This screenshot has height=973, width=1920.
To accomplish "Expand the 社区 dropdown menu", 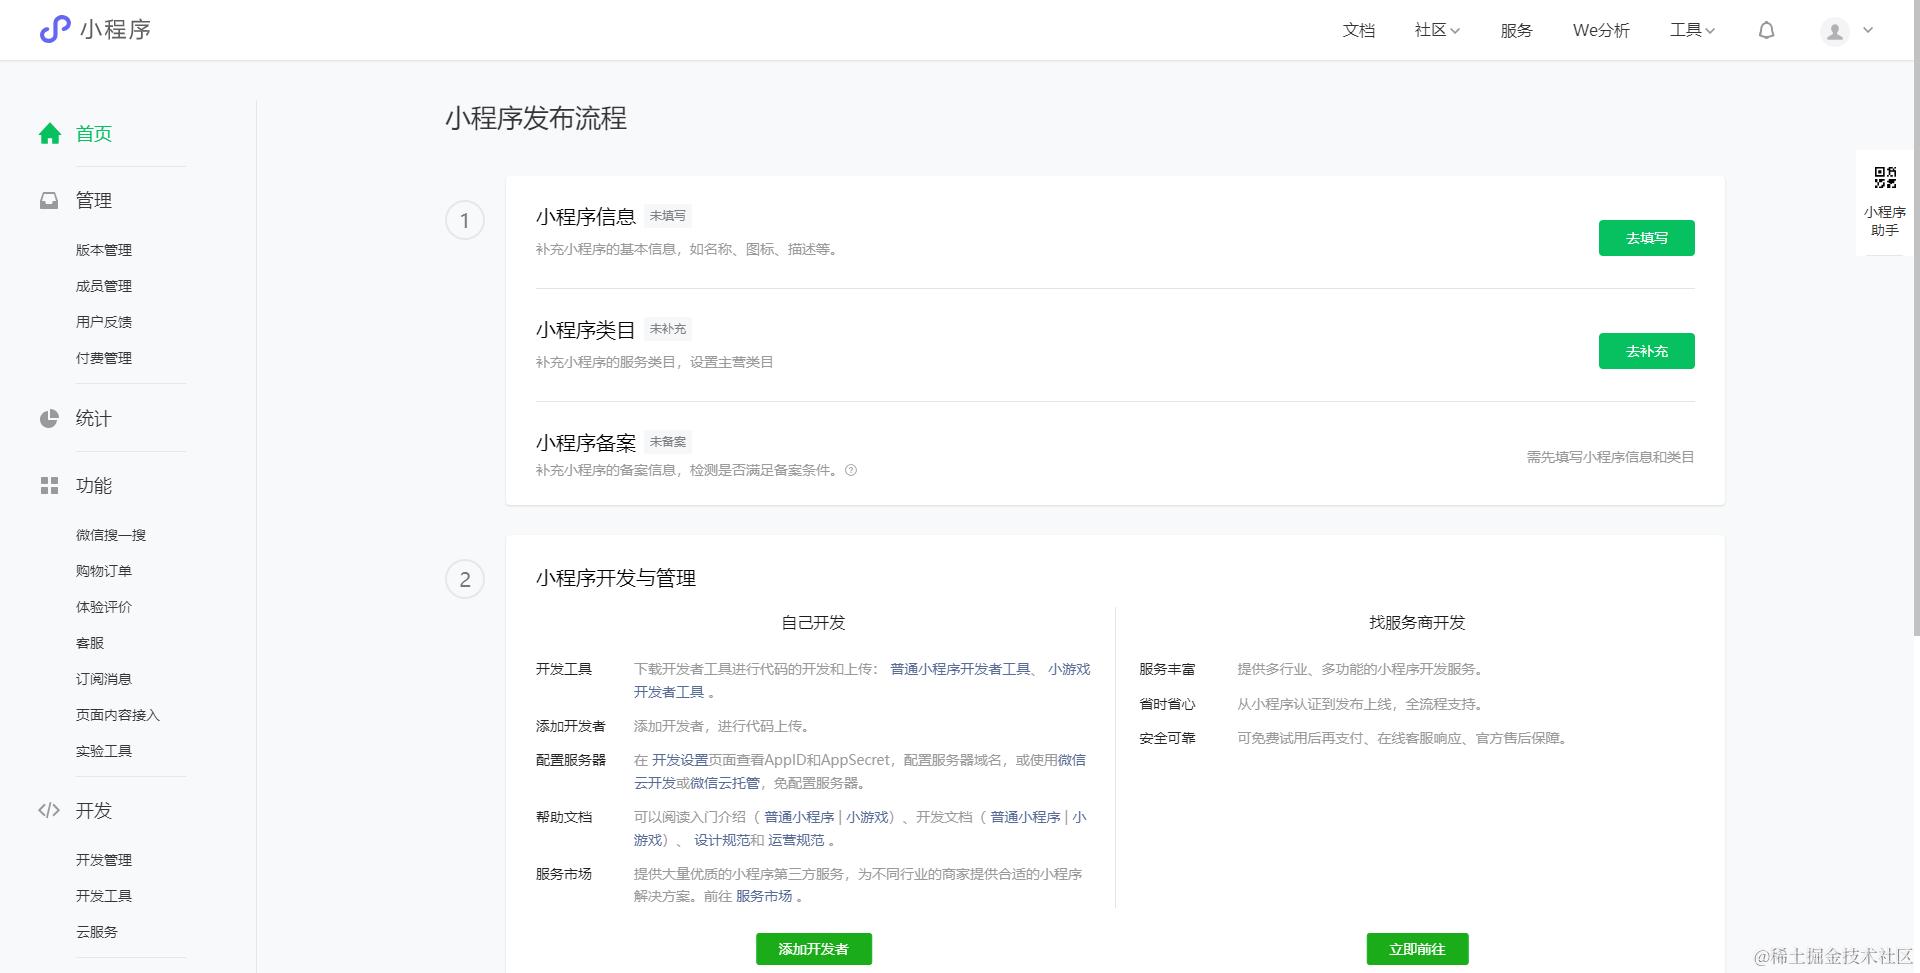I will pyautogui.click(x=1437, y=31).
